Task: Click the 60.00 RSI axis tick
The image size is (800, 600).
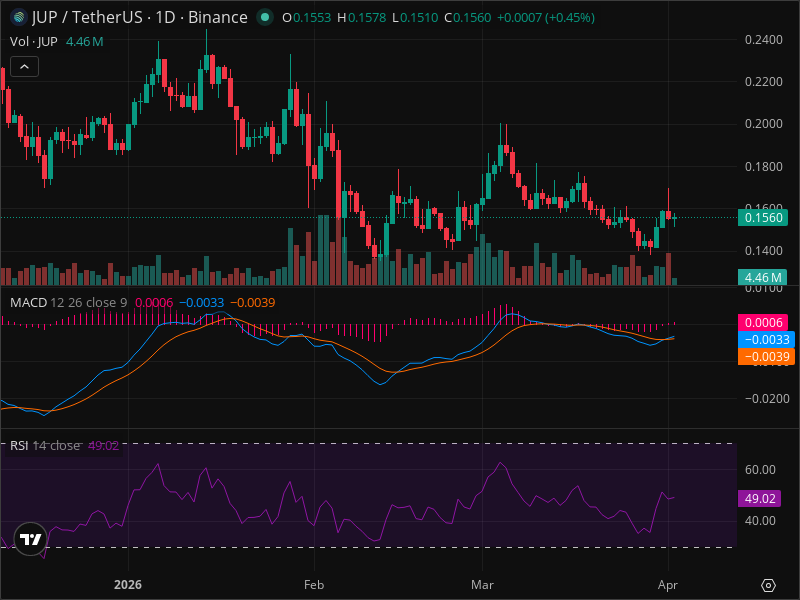Action: click(x=760, y=469)
